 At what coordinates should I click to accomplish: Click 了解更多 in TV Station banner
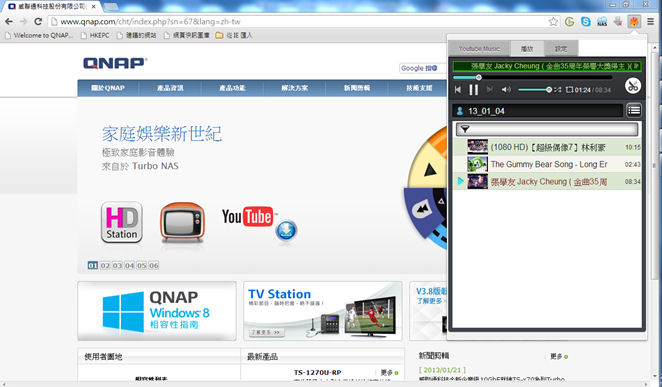click(266, 332)
